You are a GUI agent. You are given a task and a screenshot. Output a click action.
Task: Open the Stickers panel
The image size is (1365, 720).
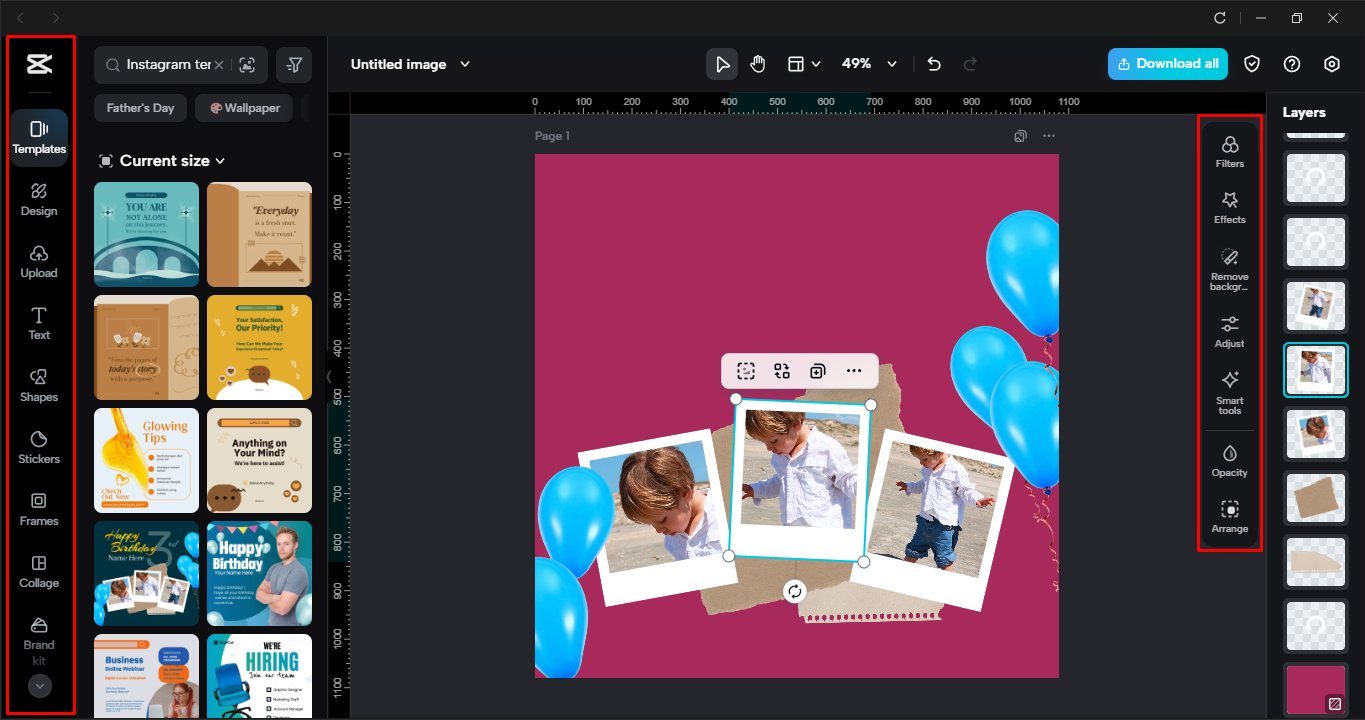[38, 447]
